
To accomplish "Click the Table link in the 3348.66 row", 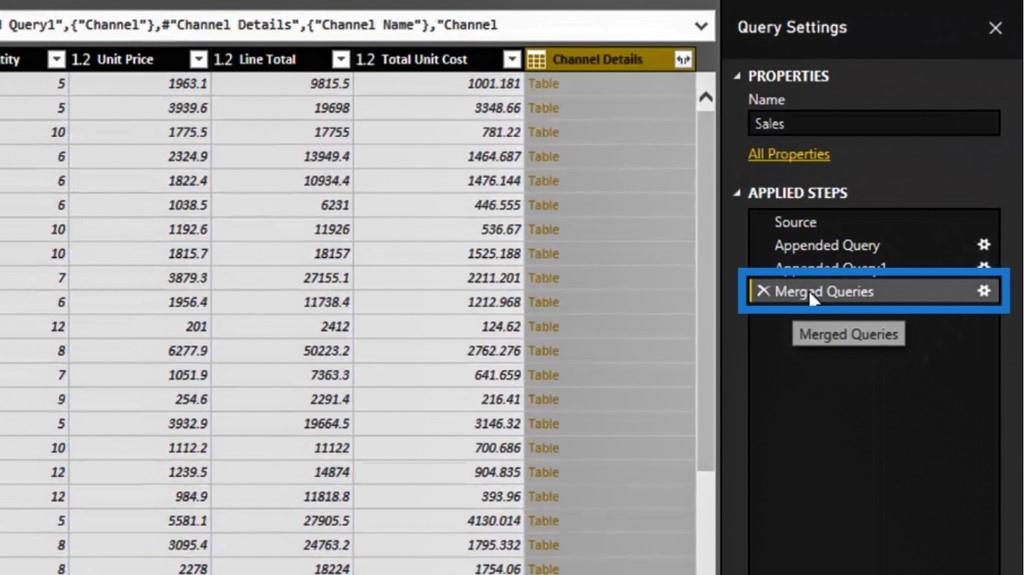I will (543, 108).
